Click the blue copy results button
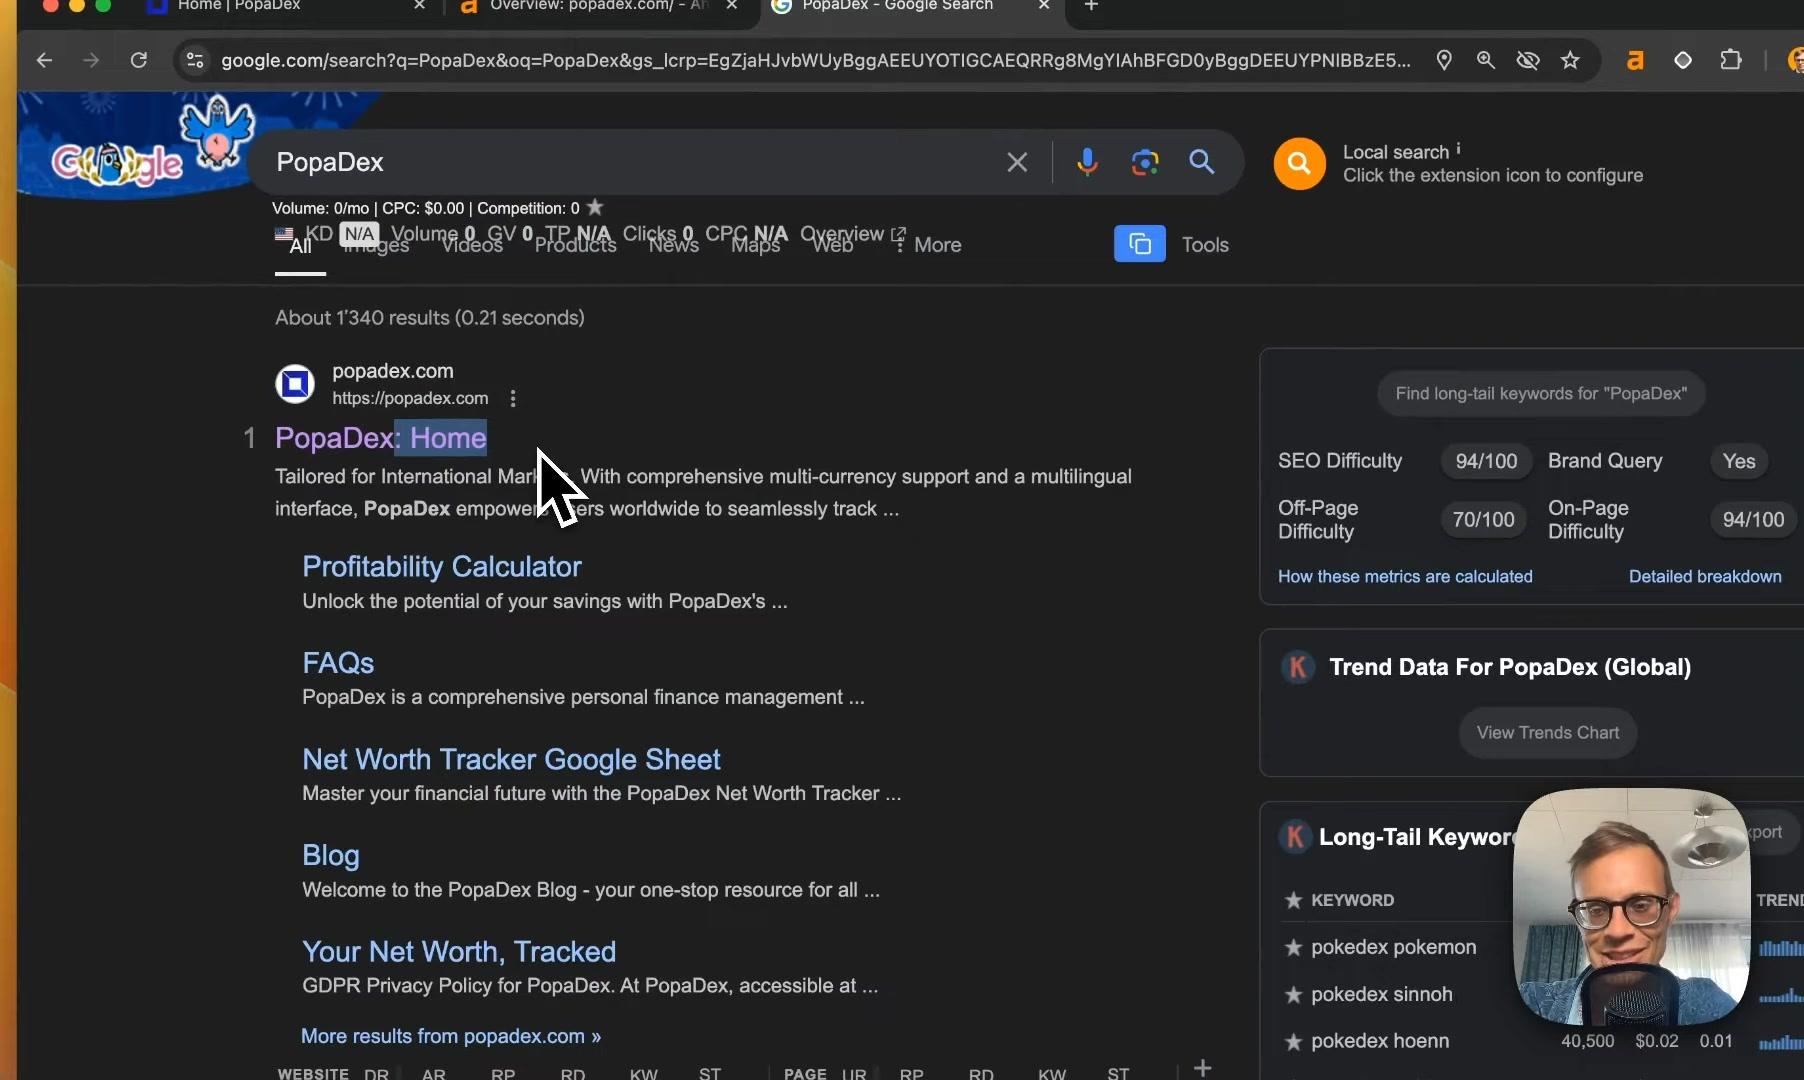The width and height of the screenshot is (1804, 1080). [x=1140, y=244]
